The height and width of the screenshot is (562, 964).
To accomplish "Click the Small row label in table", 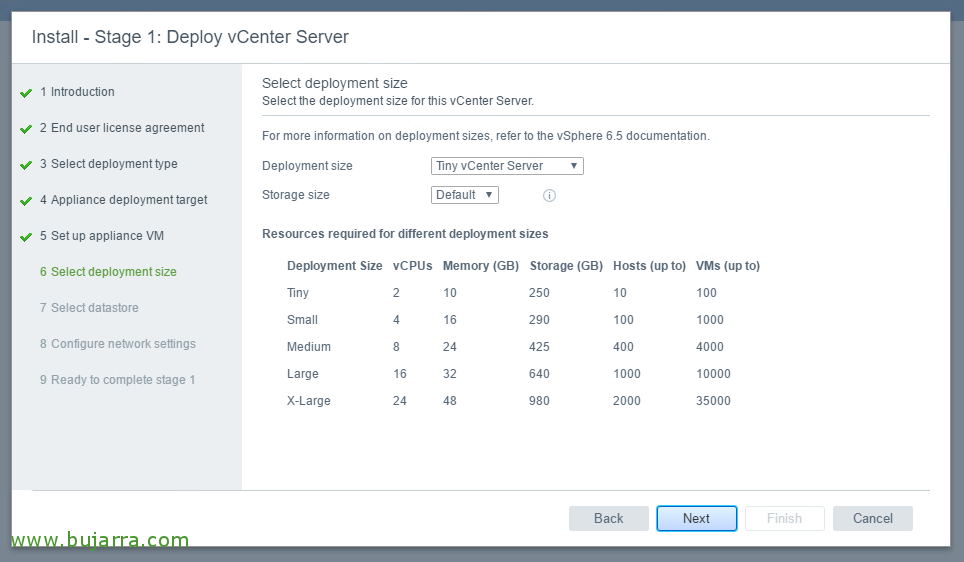I will 302,320.
